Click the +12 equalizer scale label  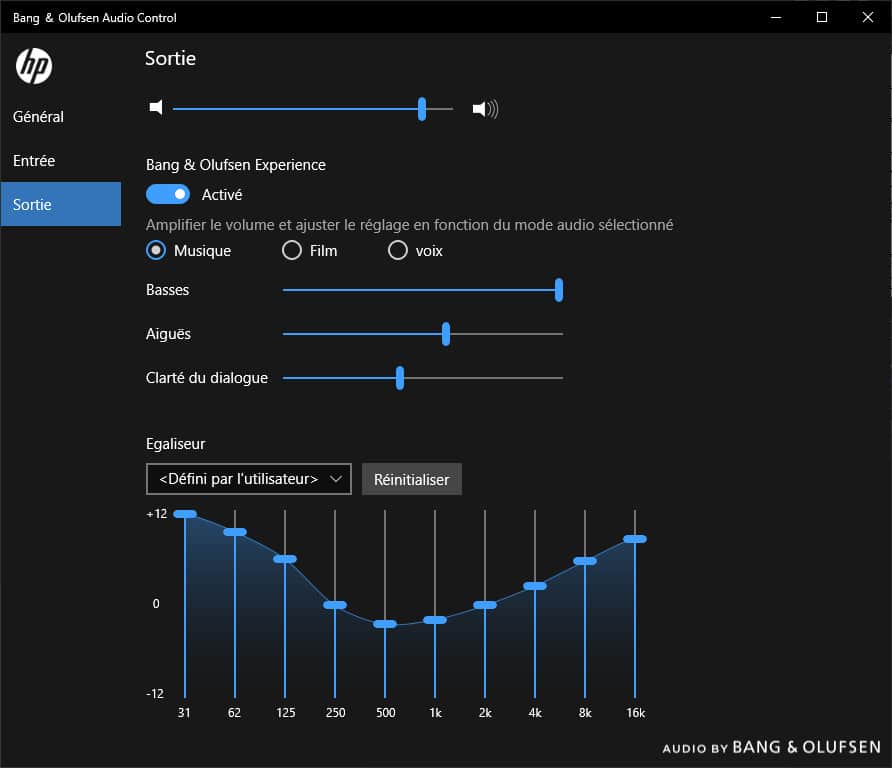(156, 514)
